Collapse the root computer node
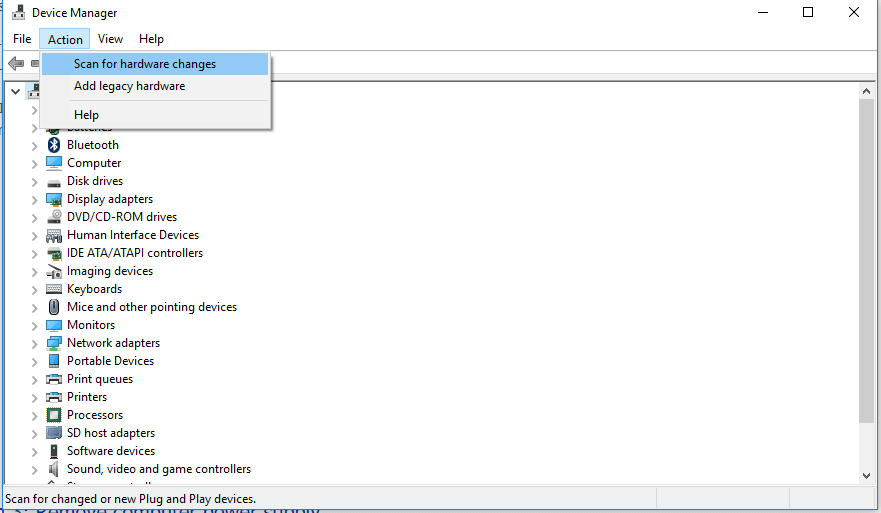Screen dimensions: 881x513 [14, 92]
